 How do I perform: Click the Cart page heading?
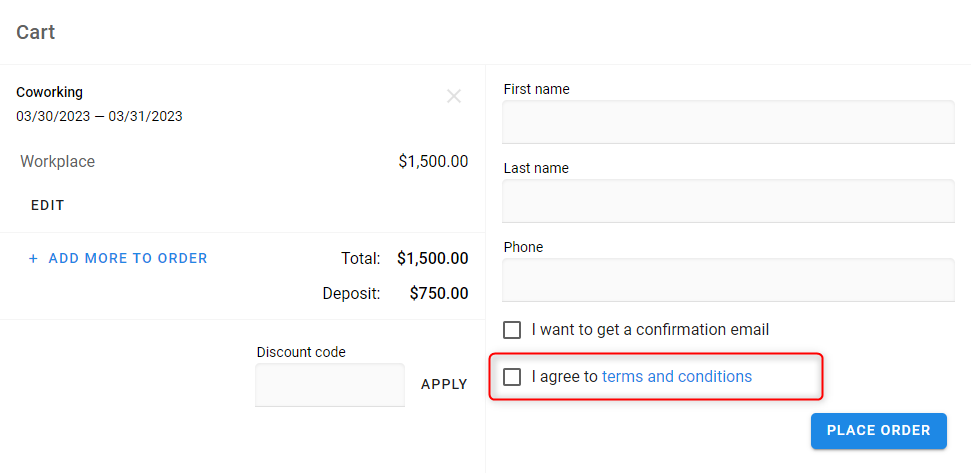pyautogui.click(x=36, y=33)
